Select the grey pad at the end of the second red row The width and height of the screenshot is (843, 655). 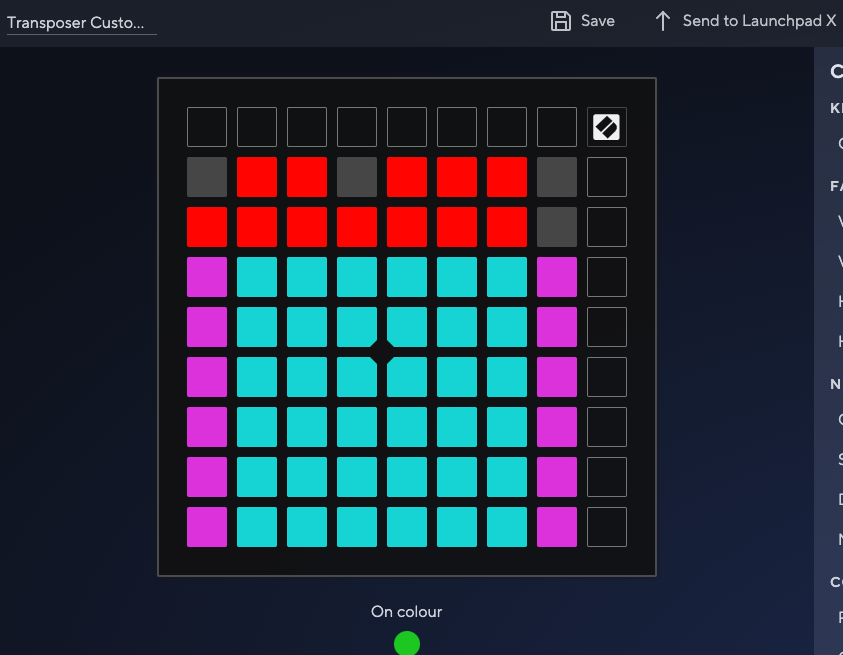click(x=557, y=227)
